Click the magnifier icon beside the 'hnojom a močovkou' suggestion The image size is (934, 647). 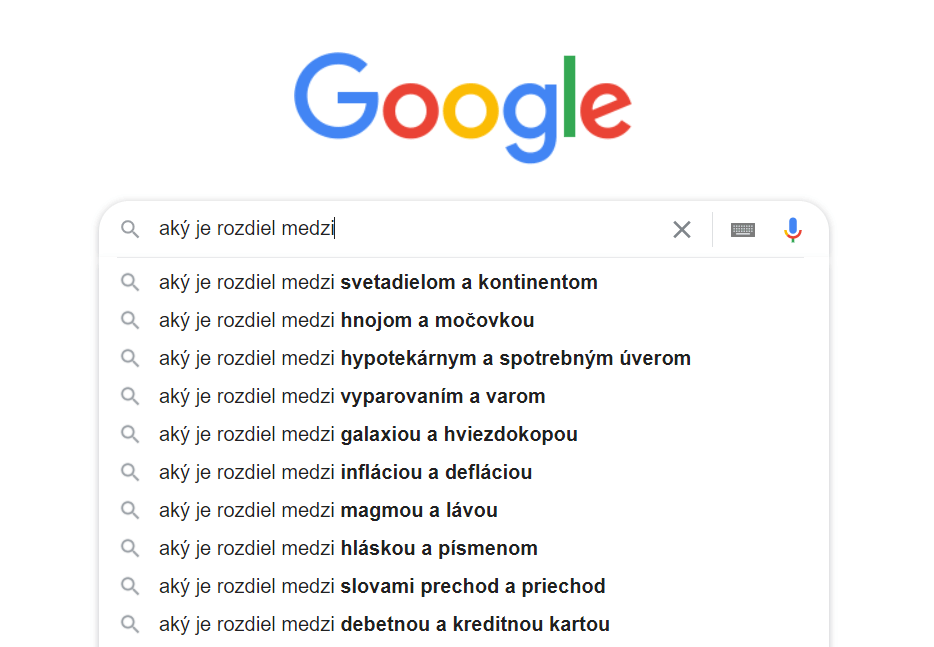(x=130, y=320)
